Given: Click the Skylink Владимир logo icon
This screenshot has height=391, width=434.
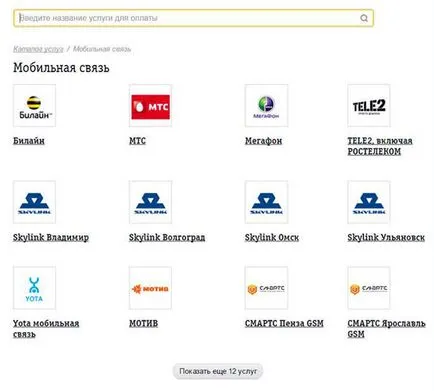Looking at the screenshot, I should tap(34, 202).
